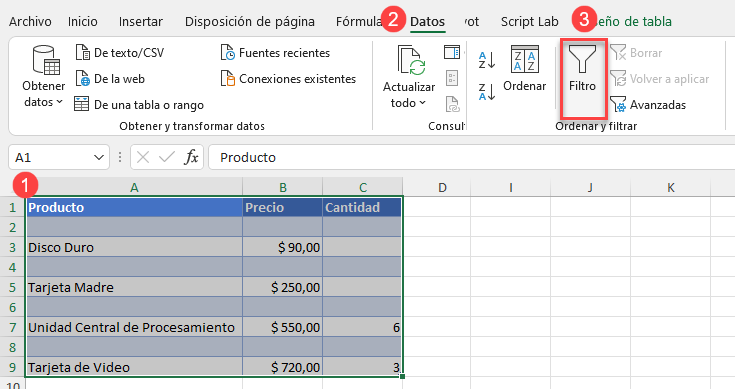Open the Name Box dropdown arrow

[x=99, y=157]
